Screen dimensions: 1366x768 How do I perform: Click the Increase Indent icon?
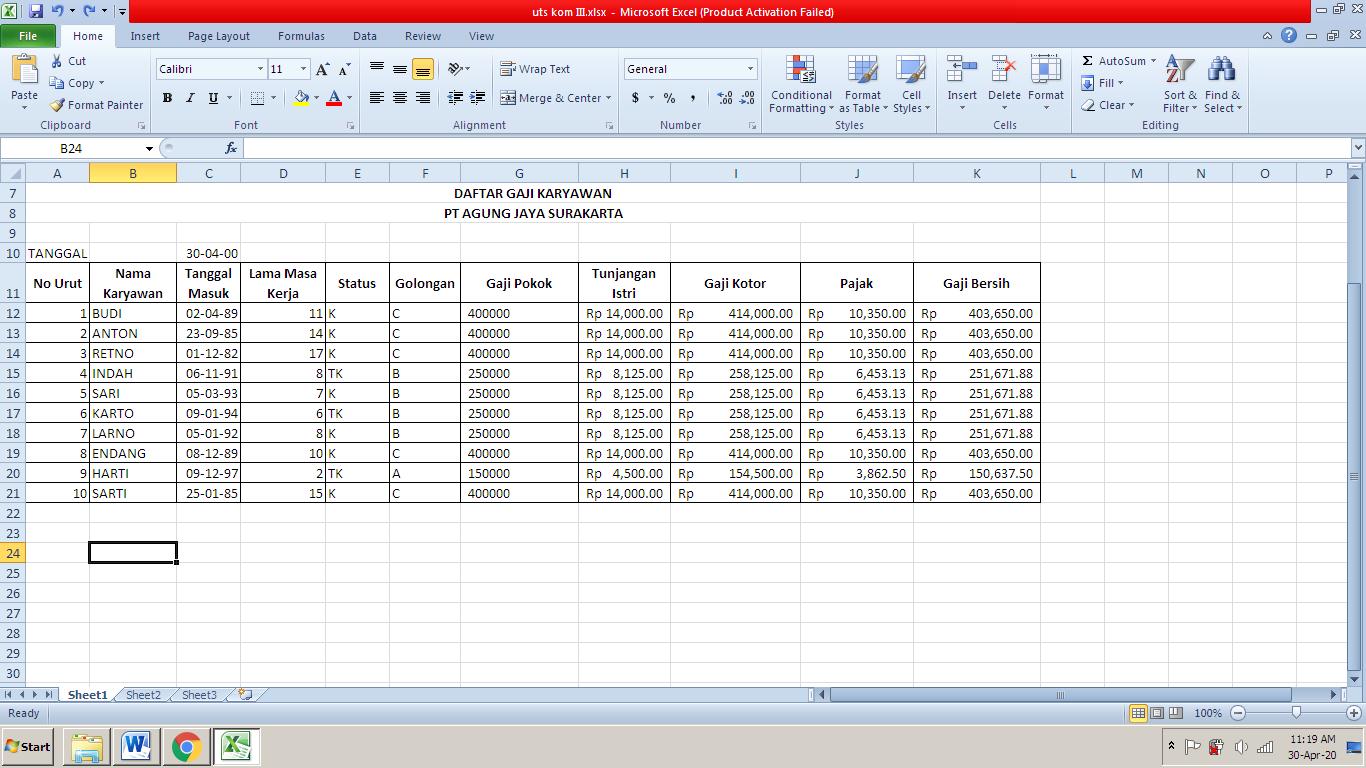[478, 98]
